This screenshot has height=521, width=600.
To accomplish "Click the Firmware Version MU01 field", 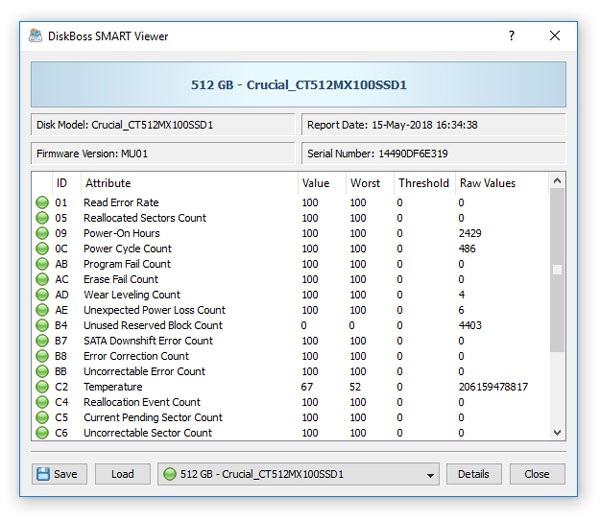I will (x=163, y=153).
